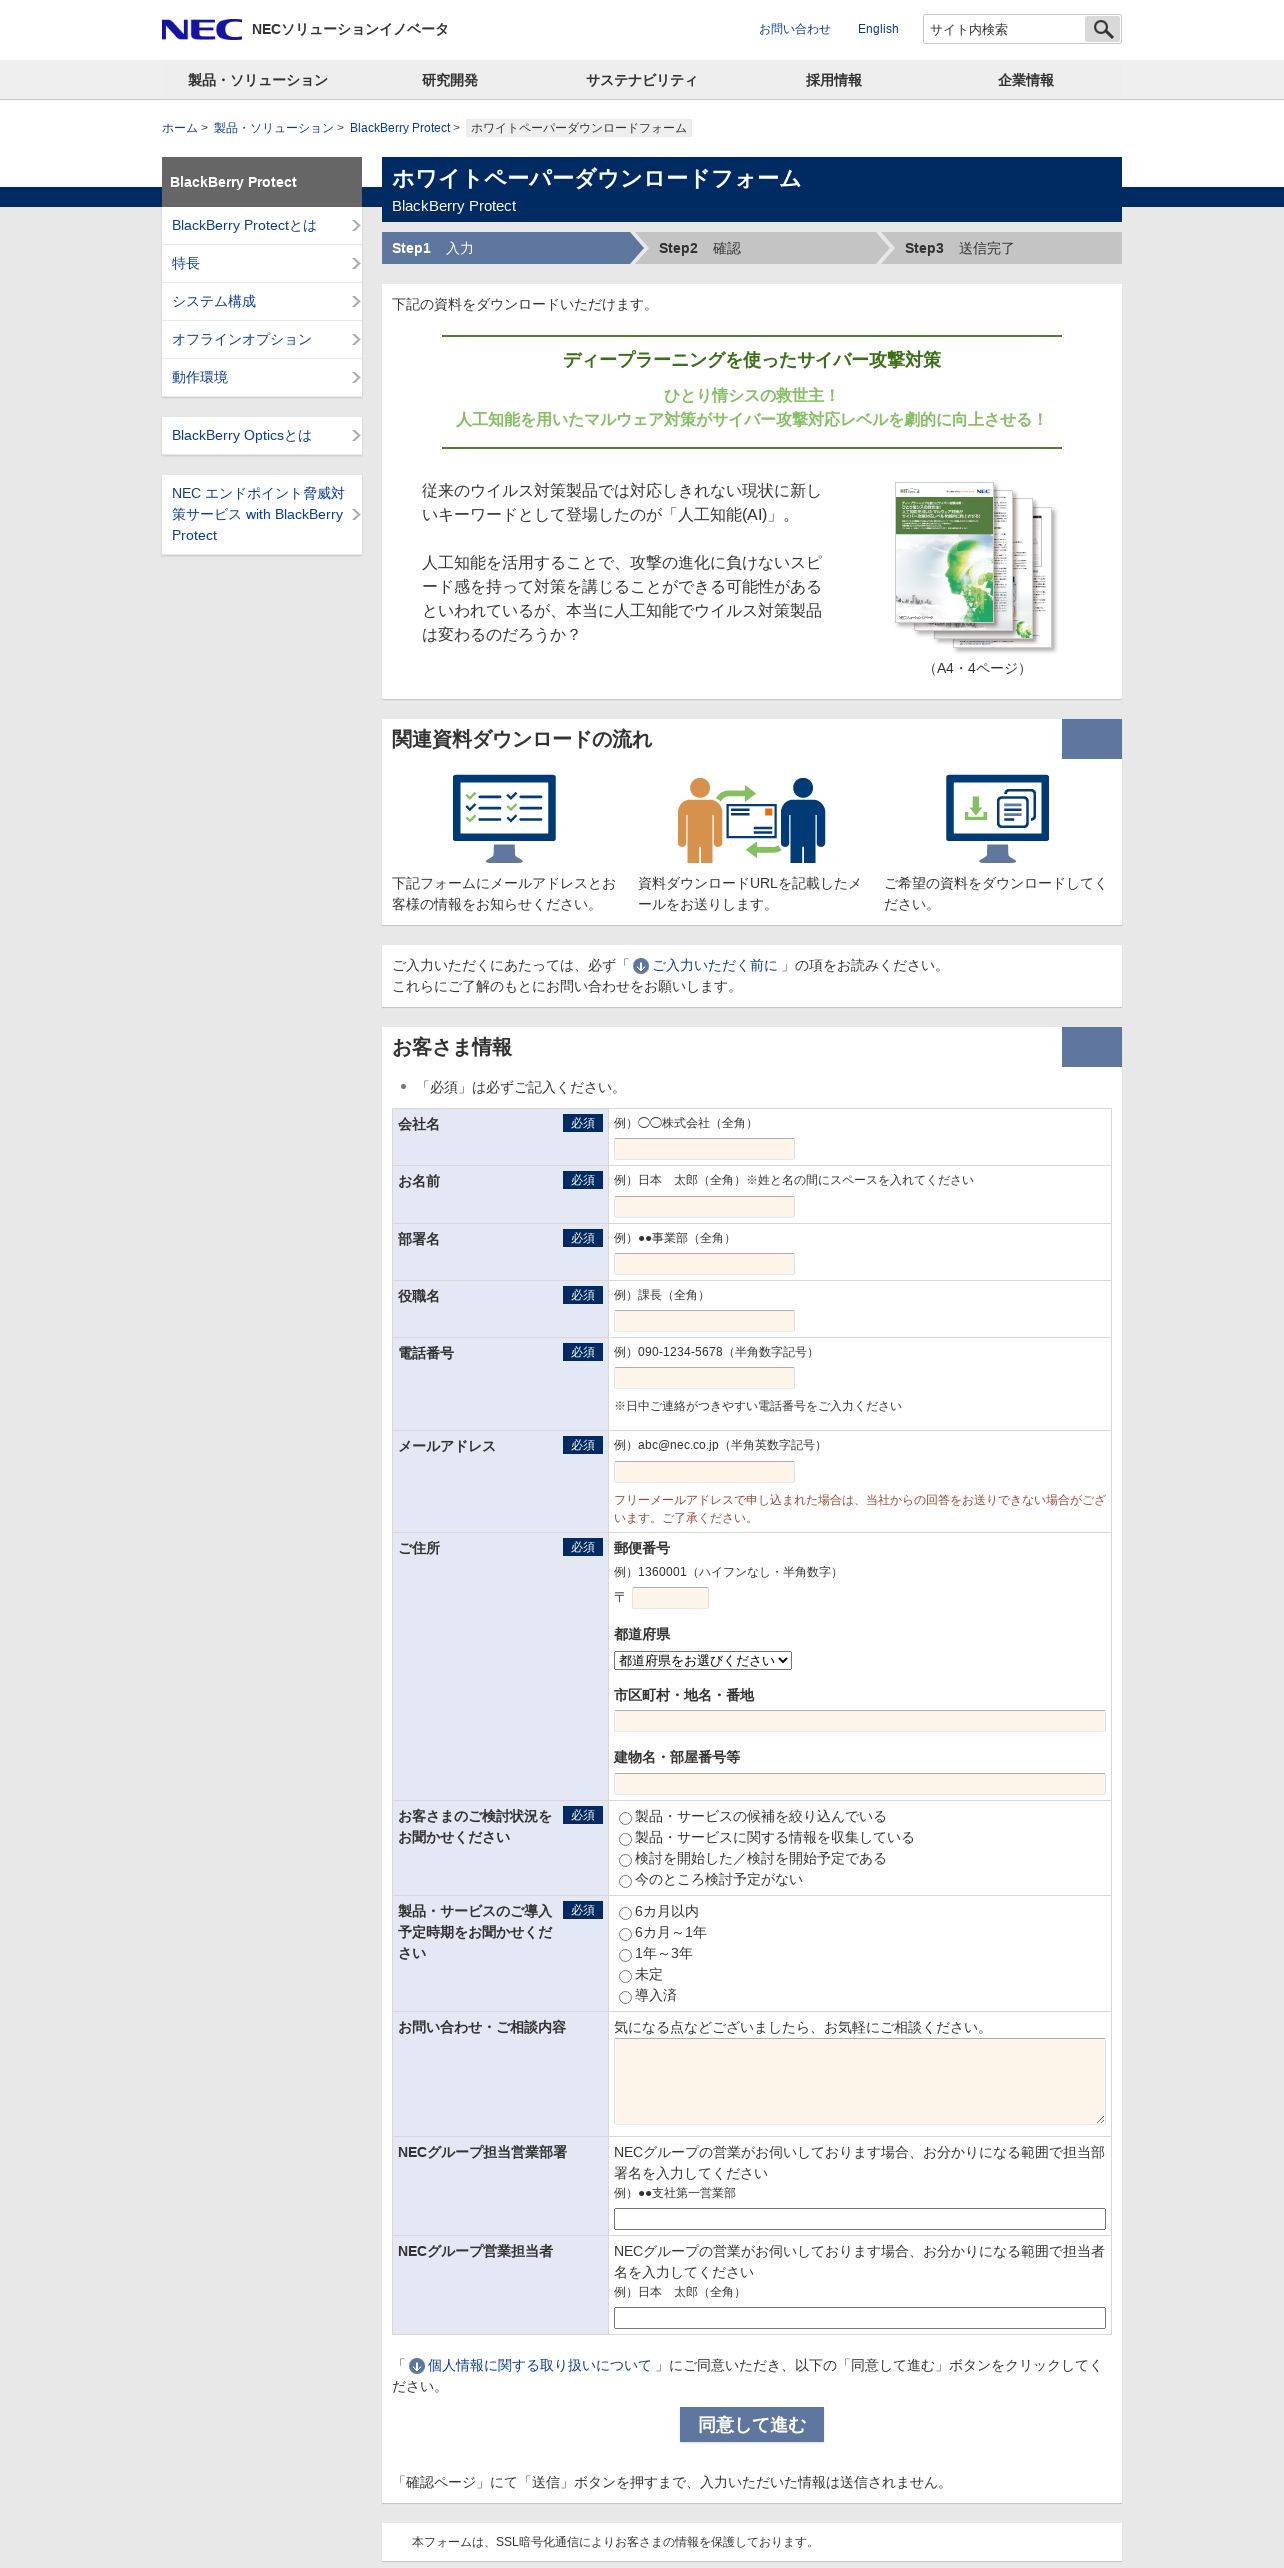Viewport: 1284px width, 2568px height.
Task: Click the NEC logo in the header
Action: [202, 29]
